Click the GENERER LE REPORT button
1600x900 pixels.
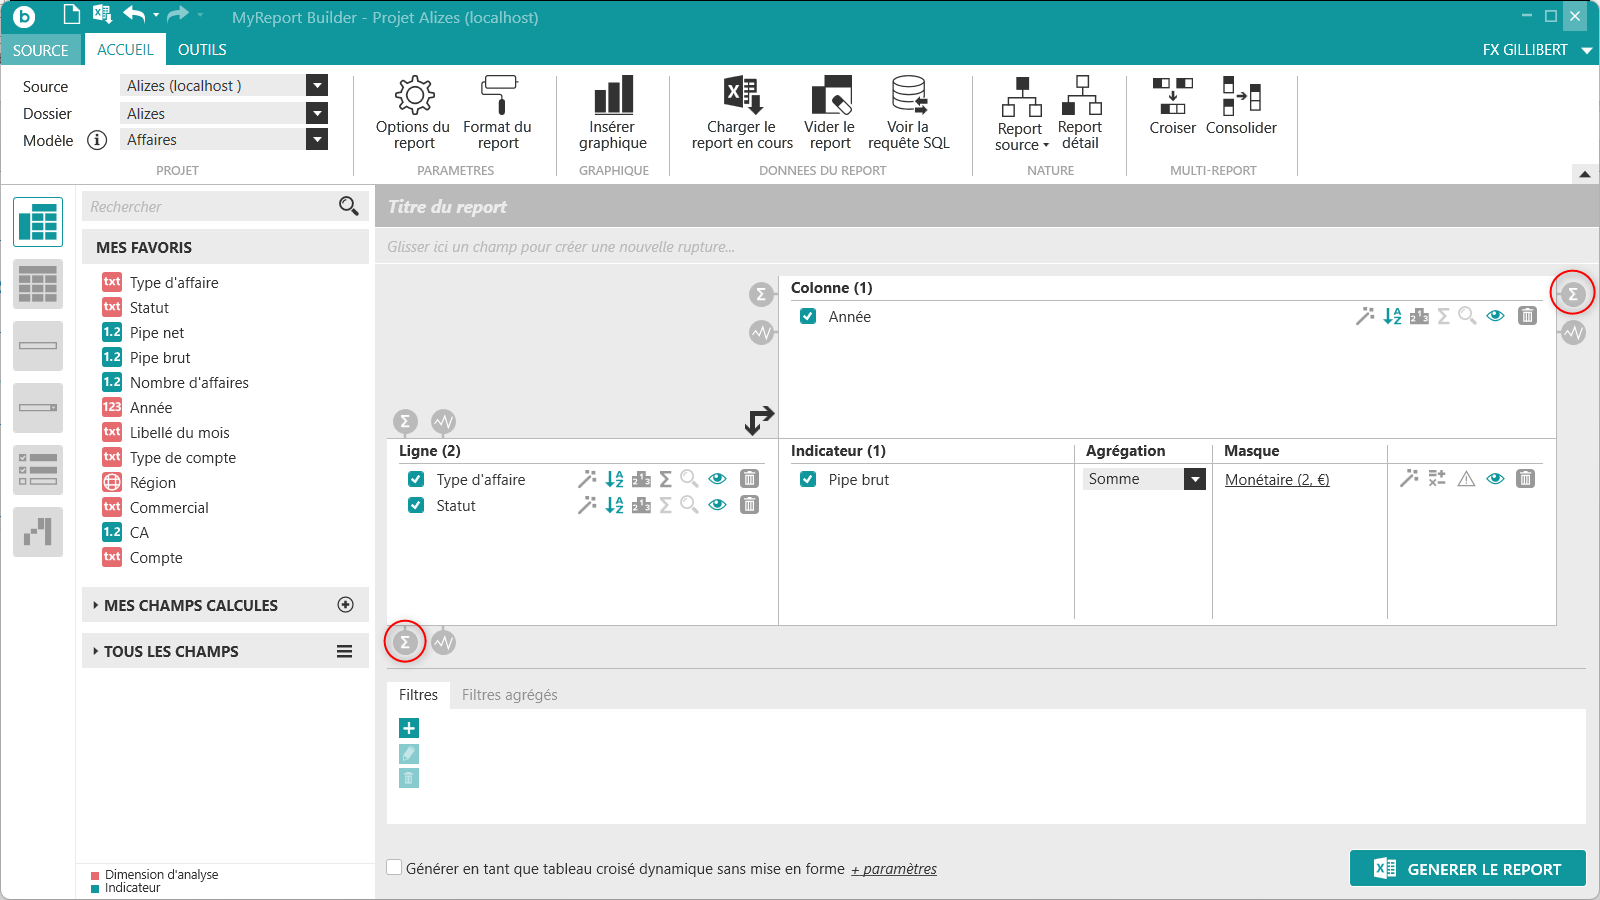(1467, 869)
